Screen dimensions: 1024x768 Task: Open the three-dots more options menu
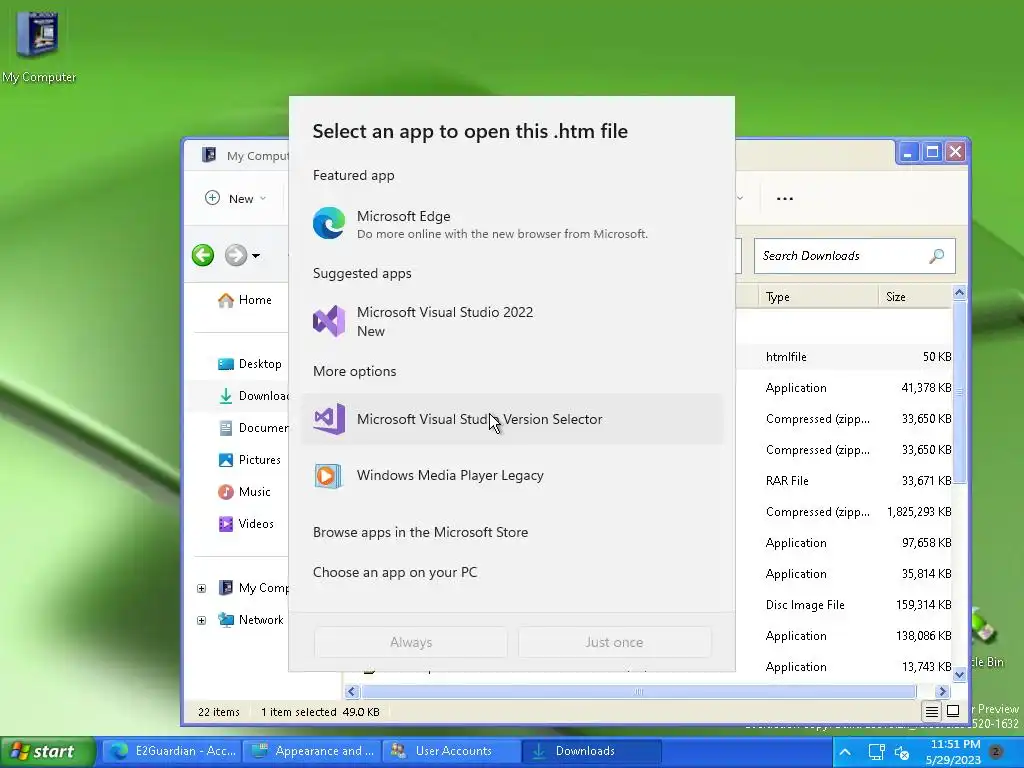[784, 199]
